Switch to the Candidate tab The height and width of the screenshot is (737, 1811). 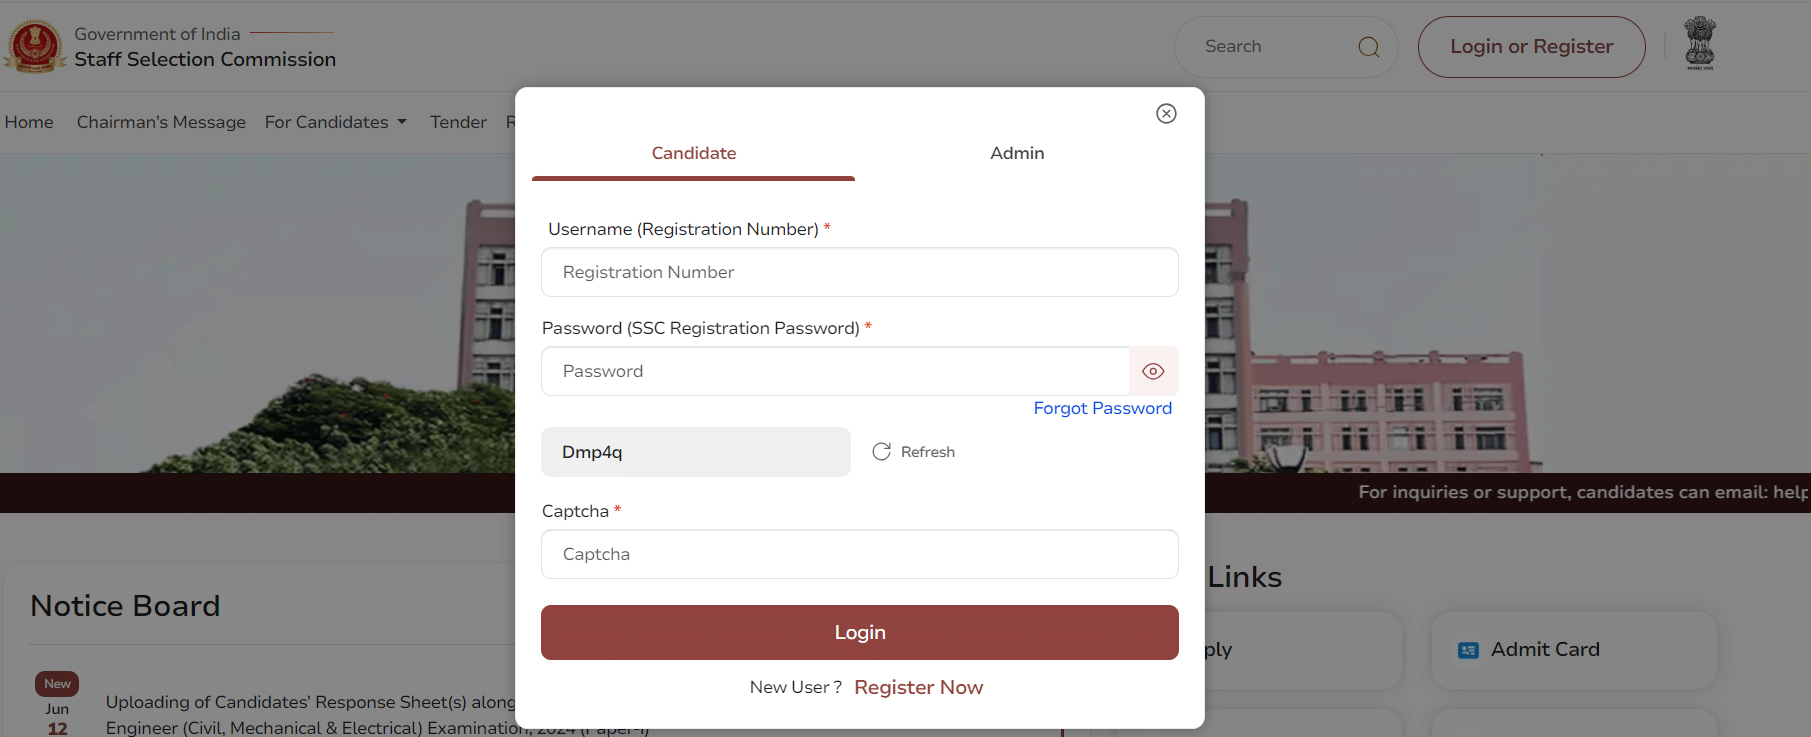[693, 153]
